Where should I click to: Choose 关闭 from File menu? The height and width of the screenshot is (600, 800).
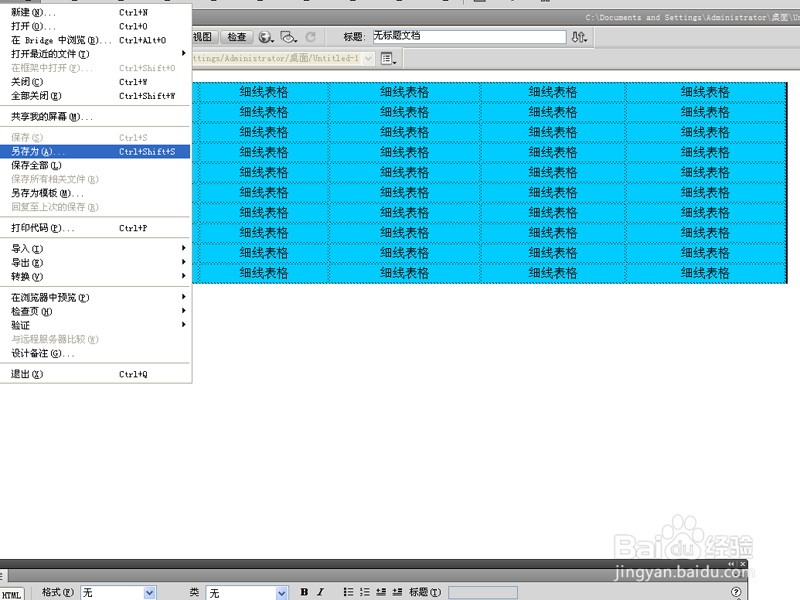point(95,82)
